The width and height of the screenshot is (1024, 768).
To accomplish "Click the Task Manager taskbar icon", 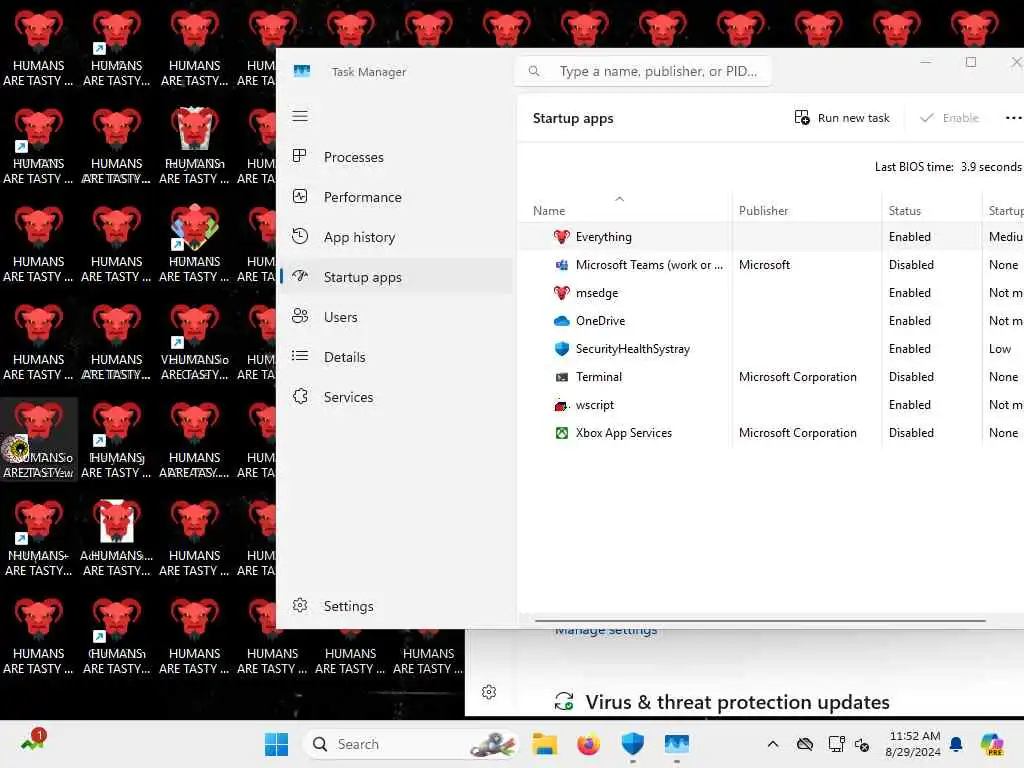I will [677, 744].
